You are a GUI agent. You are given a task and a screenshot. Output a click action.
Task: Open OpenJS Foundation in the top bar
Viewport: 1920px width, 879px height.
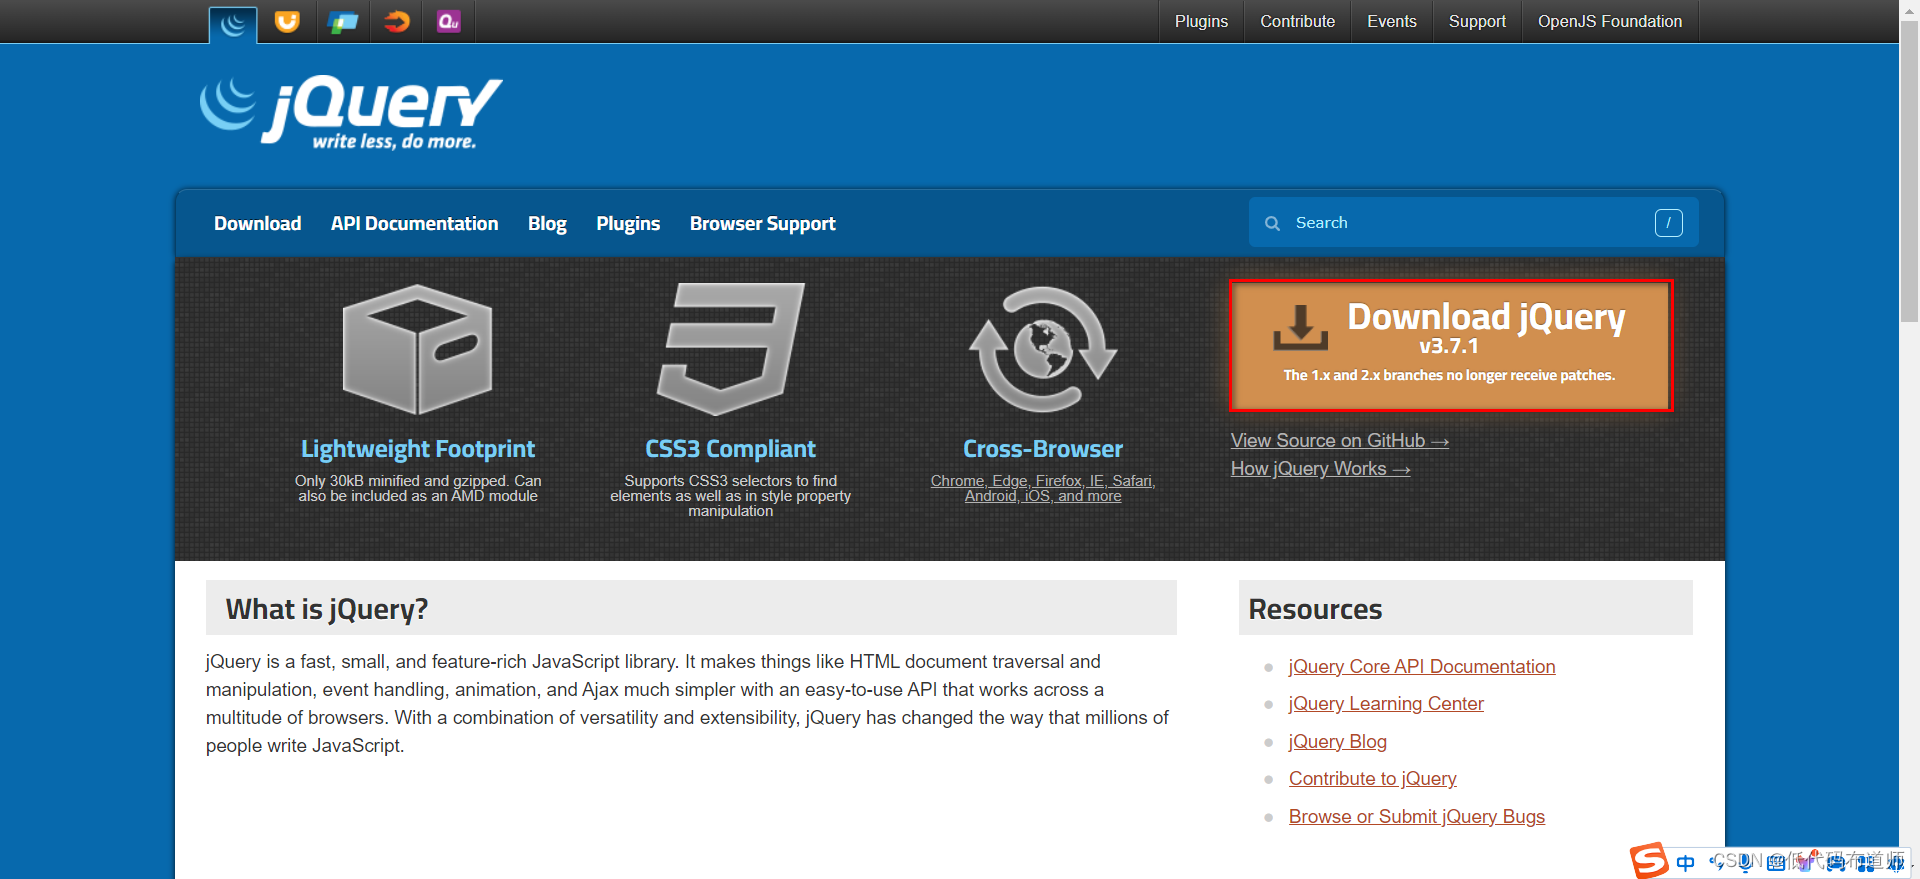(1610, 21)
